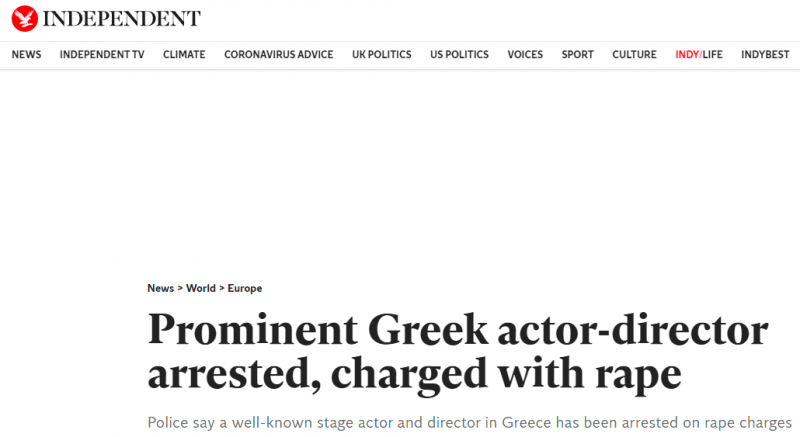
Task: Click the Independent eagle logo icon
Action: pyautogui.click(x=24, y=18)
